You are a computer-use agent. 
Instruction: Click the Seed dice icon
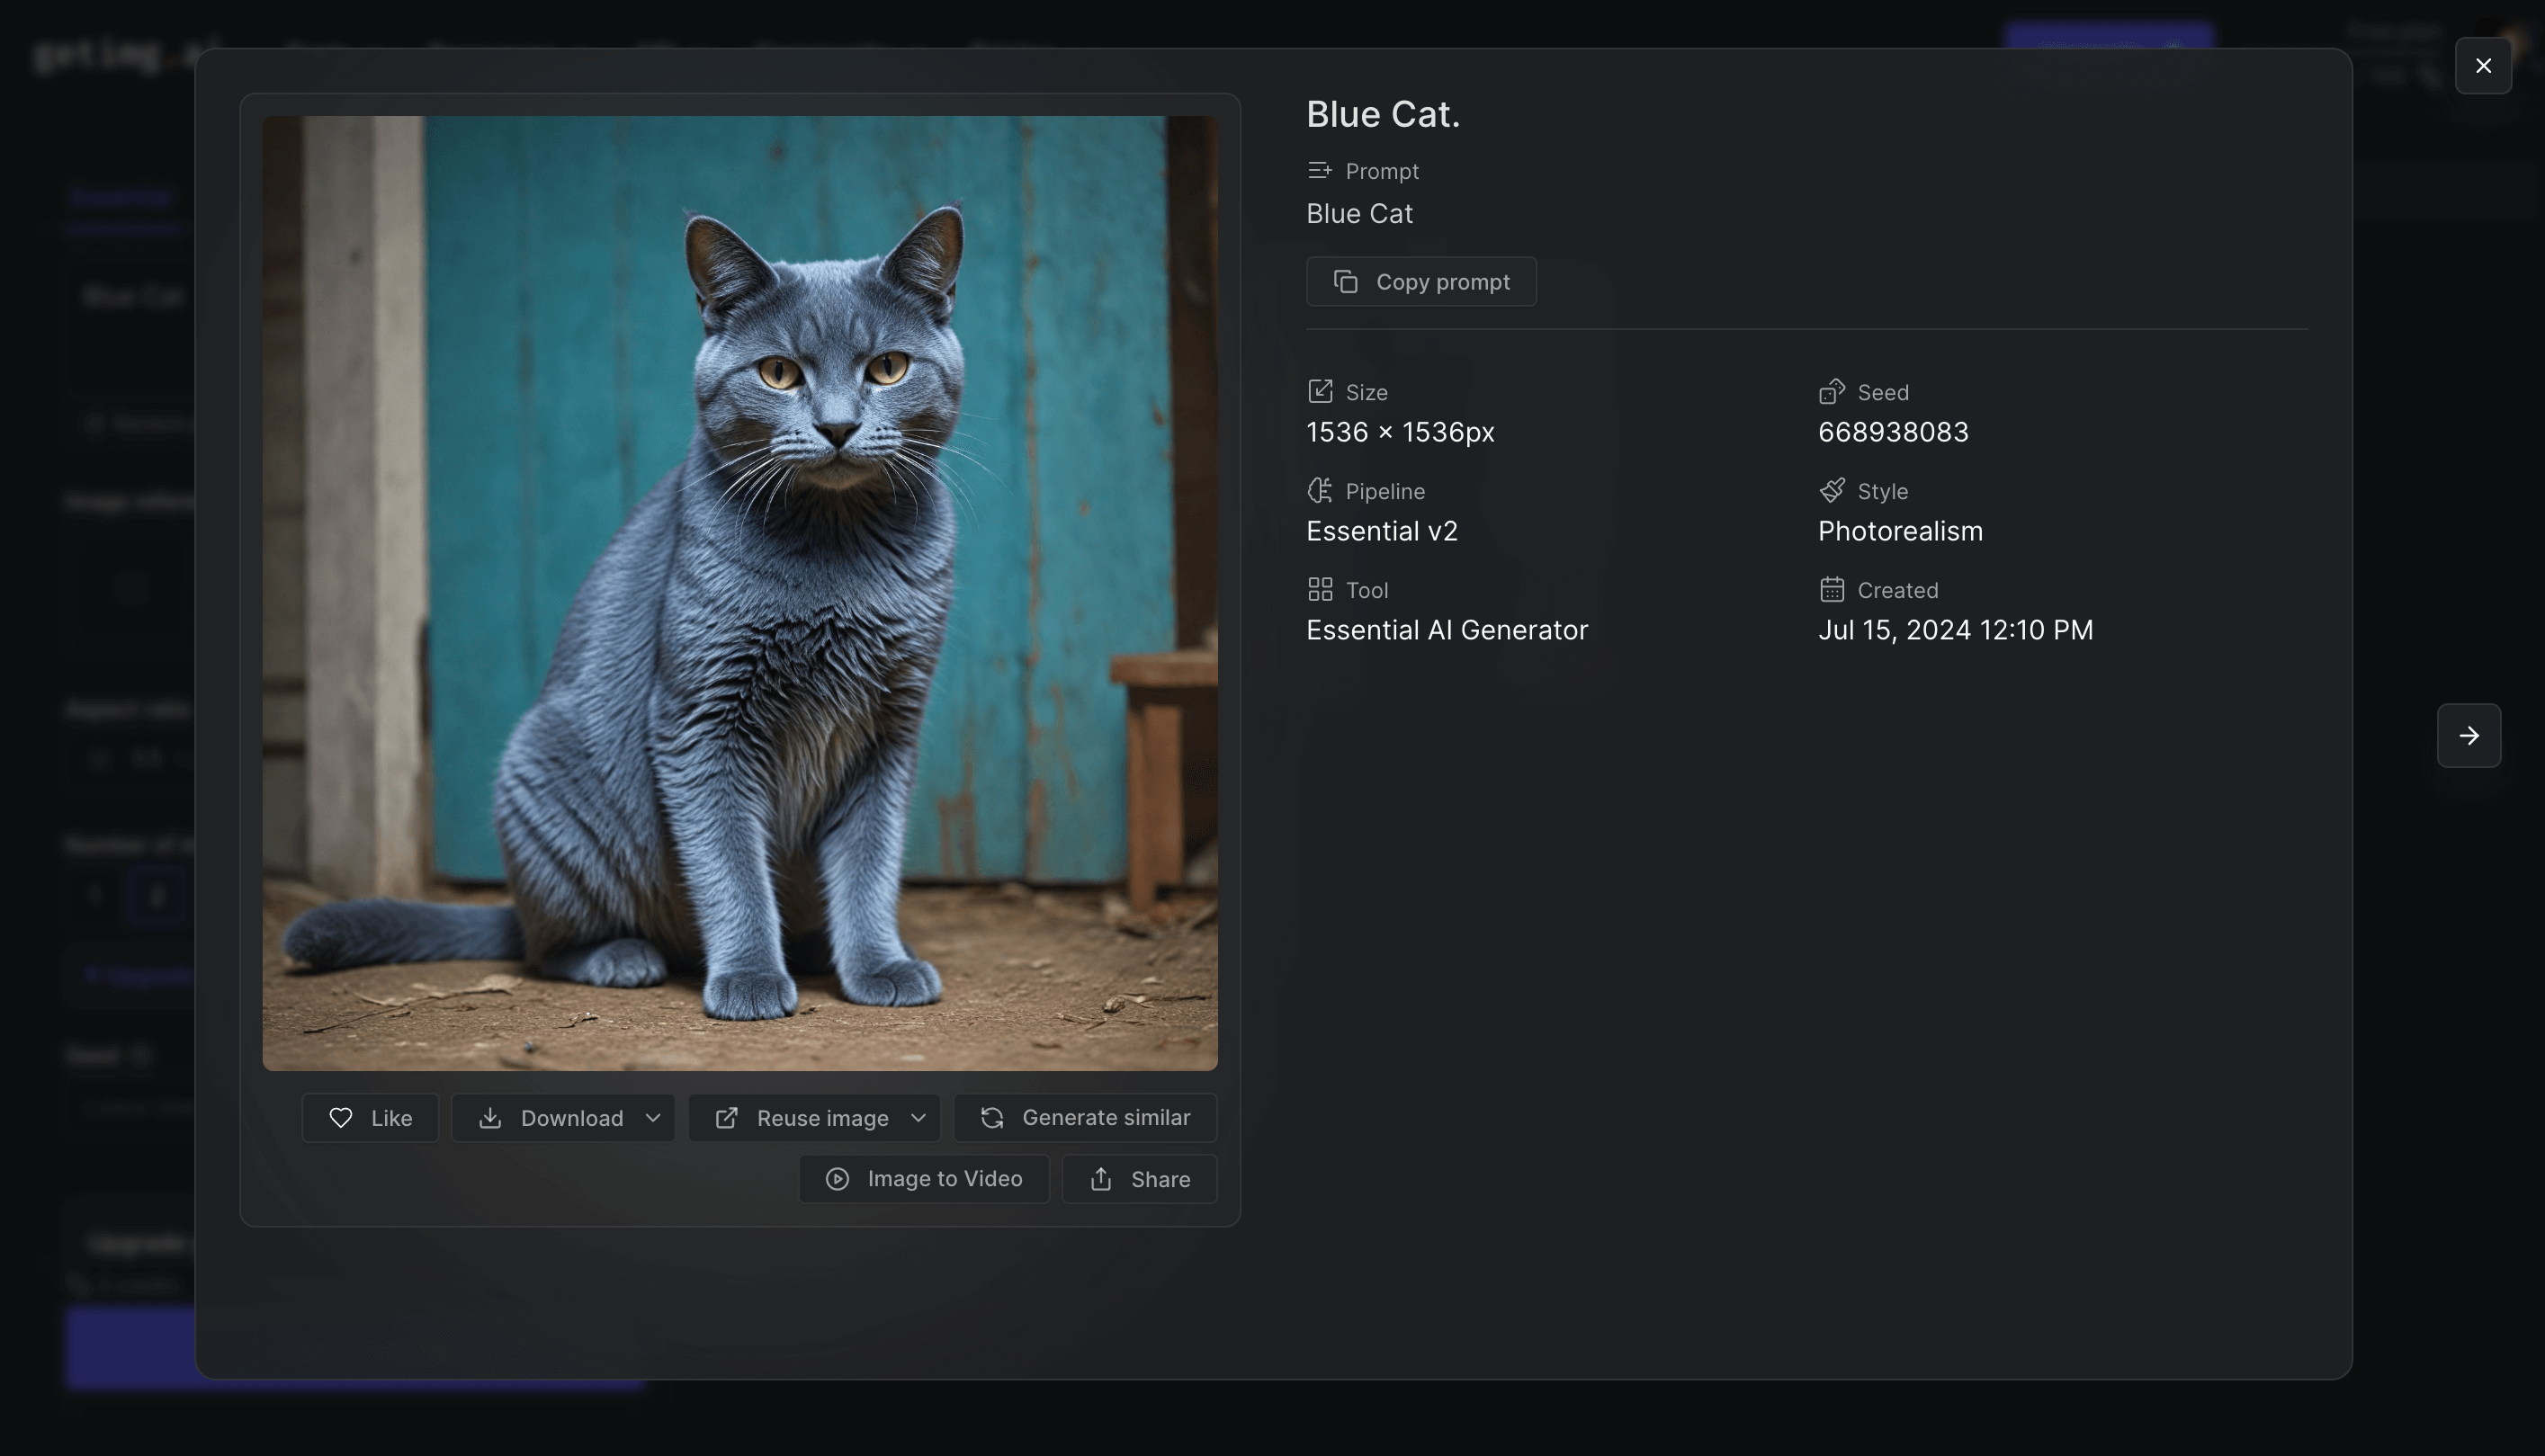[x=1831, y=392]
